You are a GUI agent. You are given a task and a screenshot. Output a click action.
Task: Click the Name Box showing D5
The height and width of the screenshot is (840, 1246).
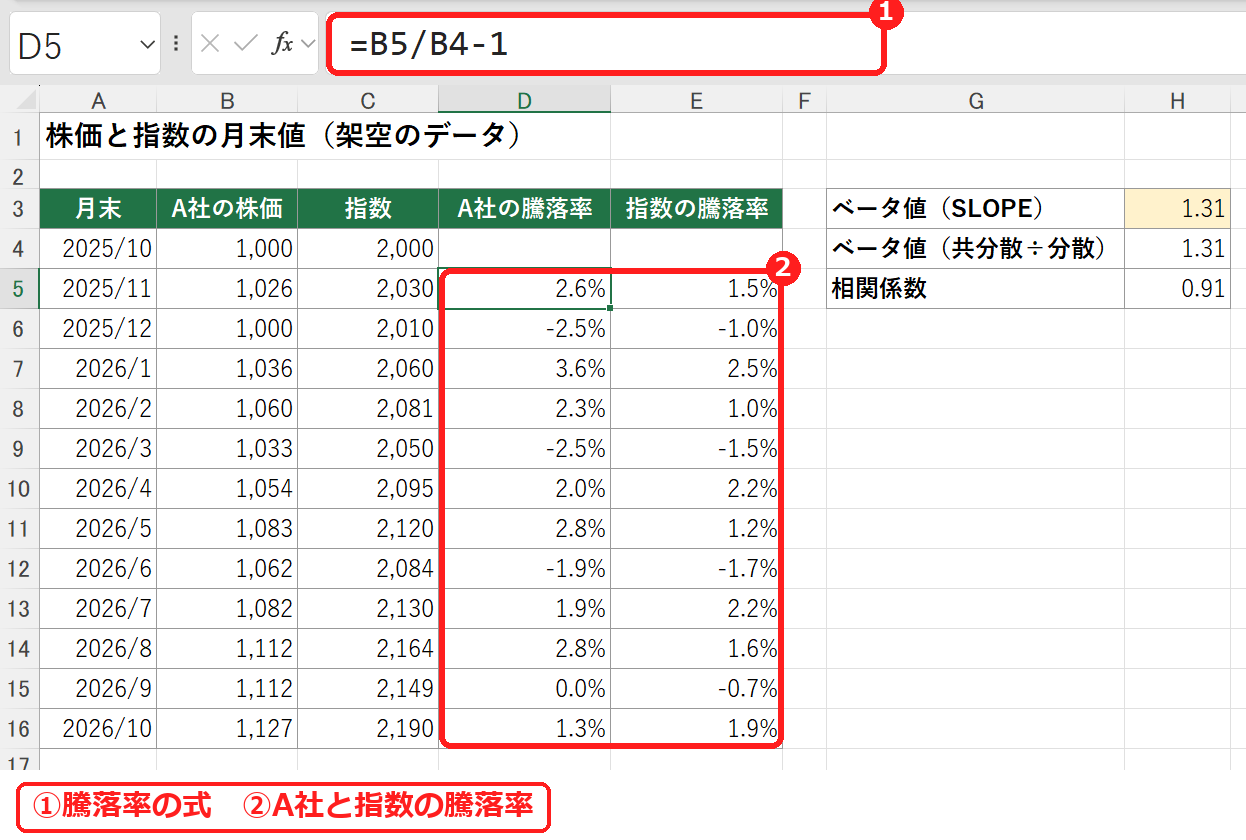coord(84,44)
